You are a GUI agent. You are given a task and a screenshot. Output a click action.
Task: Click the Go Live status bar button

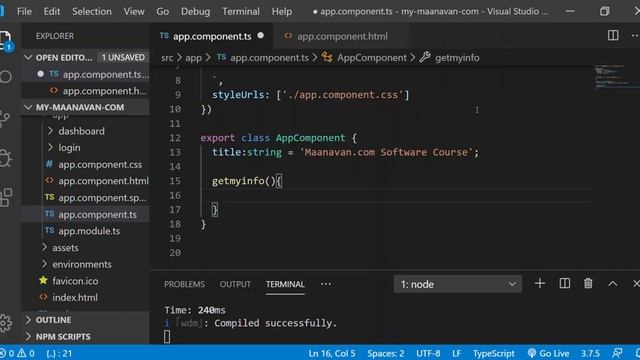click(x=548, y=353)
